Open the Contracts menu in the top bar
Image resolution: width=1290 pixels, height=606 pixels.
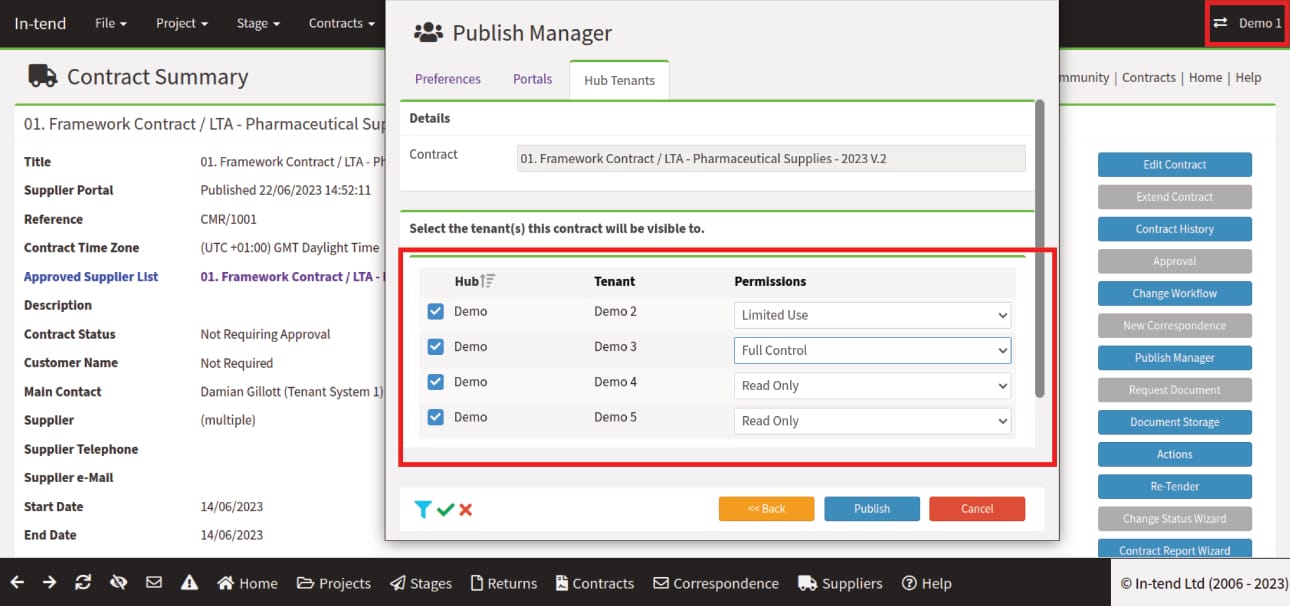[x=341, y=22]
